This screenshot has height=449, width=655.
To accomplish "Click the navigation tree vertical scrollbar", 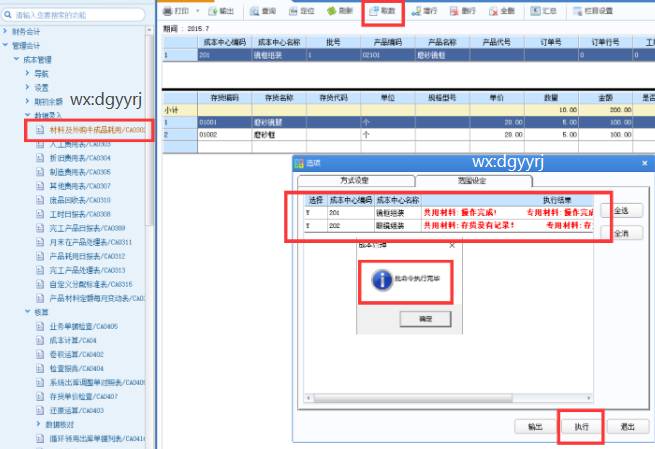I will pos(149,129).
